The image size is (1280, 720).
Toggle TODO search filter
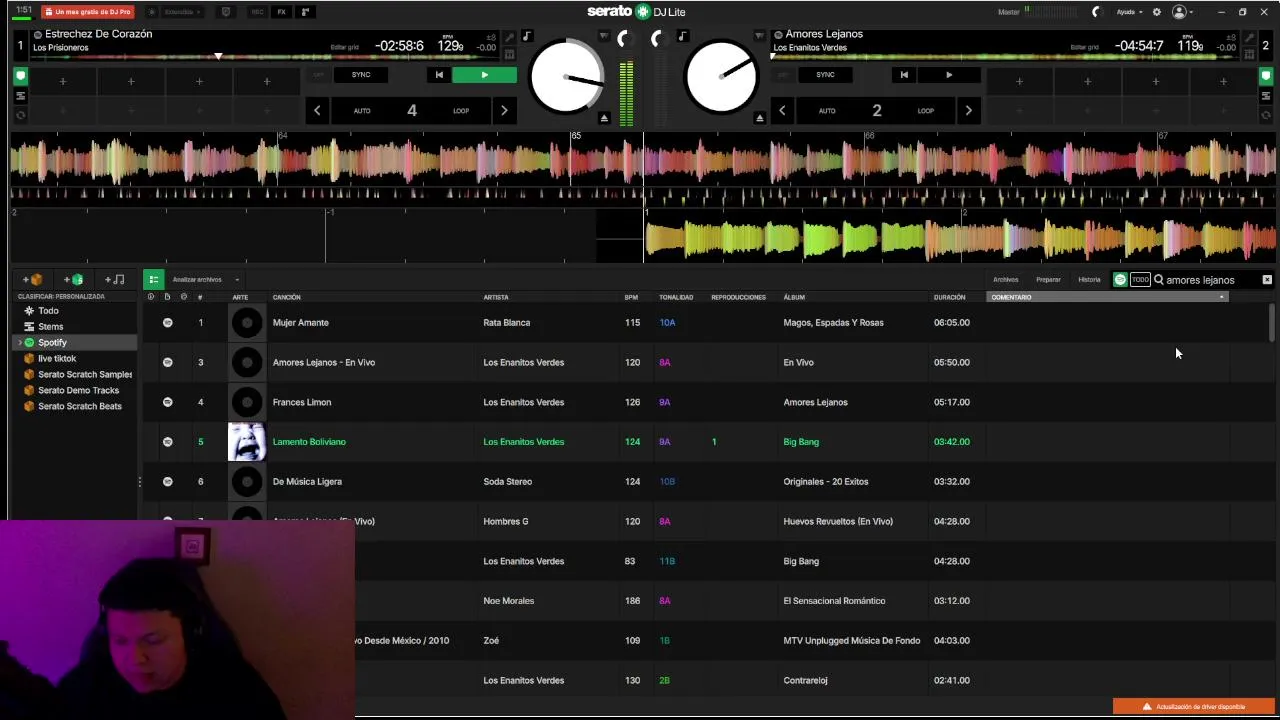point(1140,280)
